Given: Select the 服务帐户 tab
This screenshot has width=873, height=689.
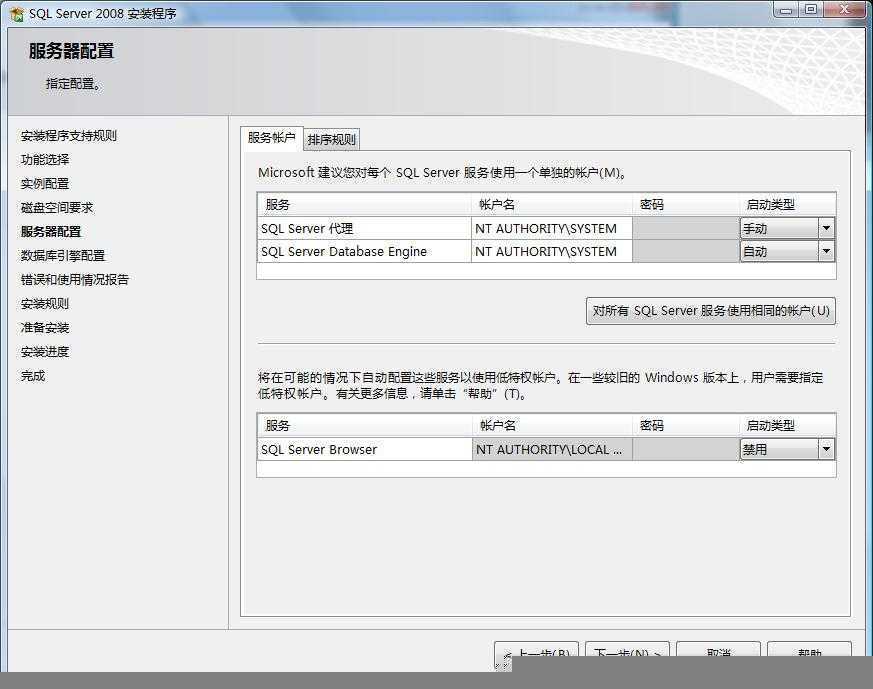Looking at the screenshot, I should (x=272, y=137).
